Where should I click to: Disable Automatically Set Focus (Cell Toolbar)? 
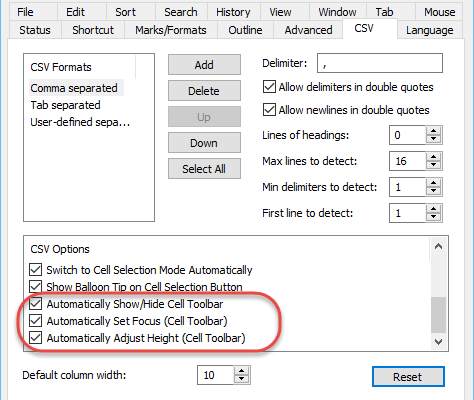coord(35,321)
